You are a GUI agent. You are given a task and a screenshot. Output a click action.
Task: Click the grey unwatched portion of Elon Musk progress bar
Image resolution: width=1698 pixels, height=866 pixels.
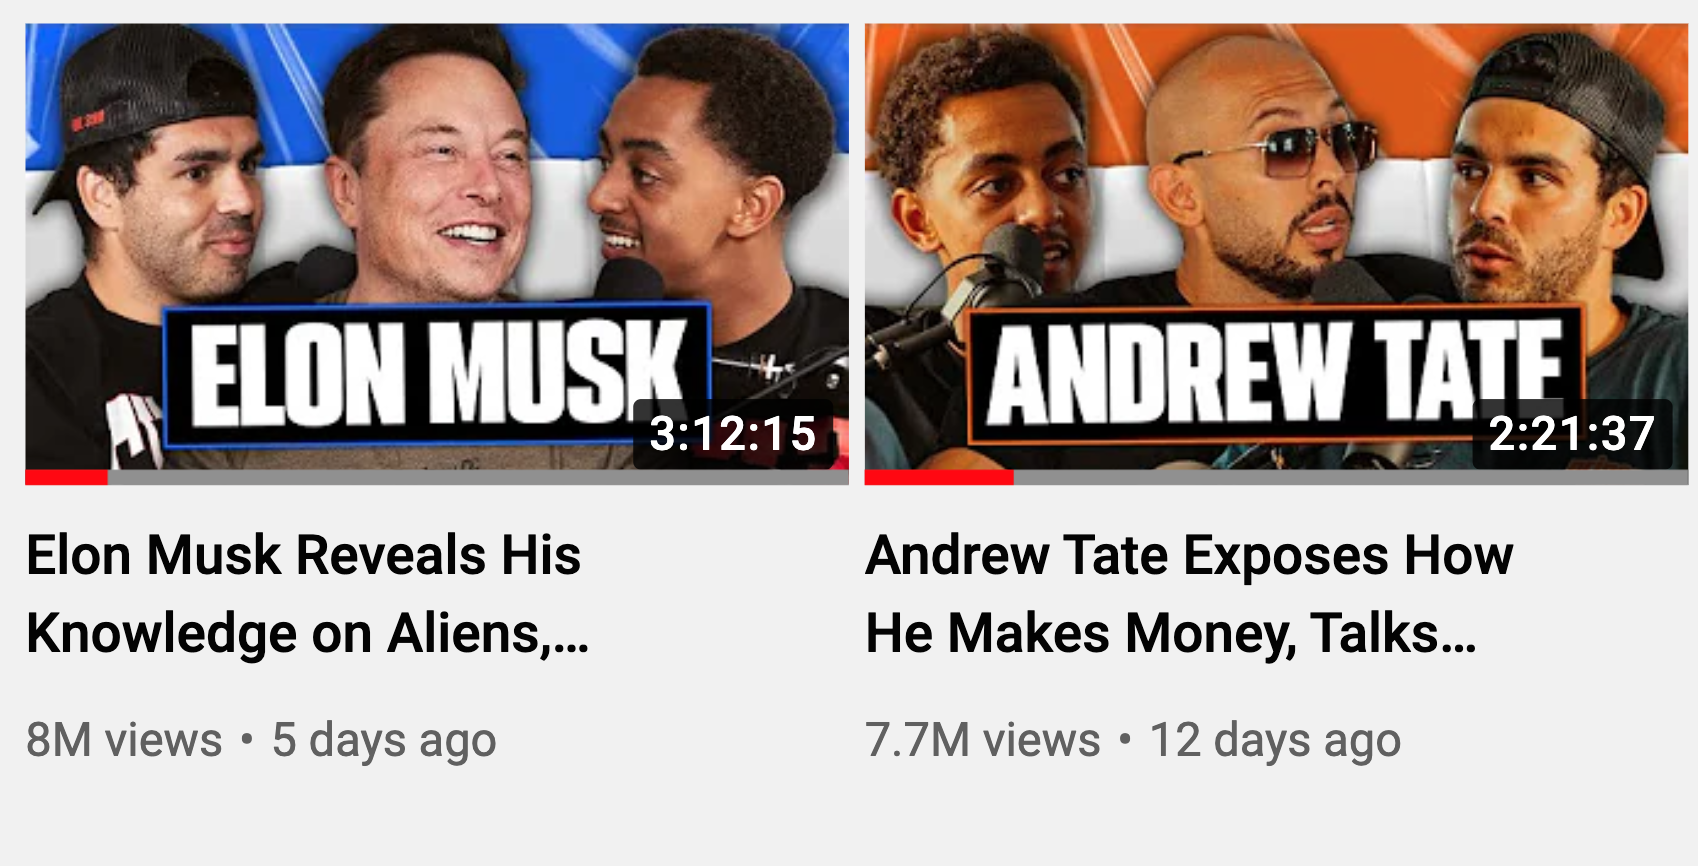pyautogui.click(x=478, y=477)
